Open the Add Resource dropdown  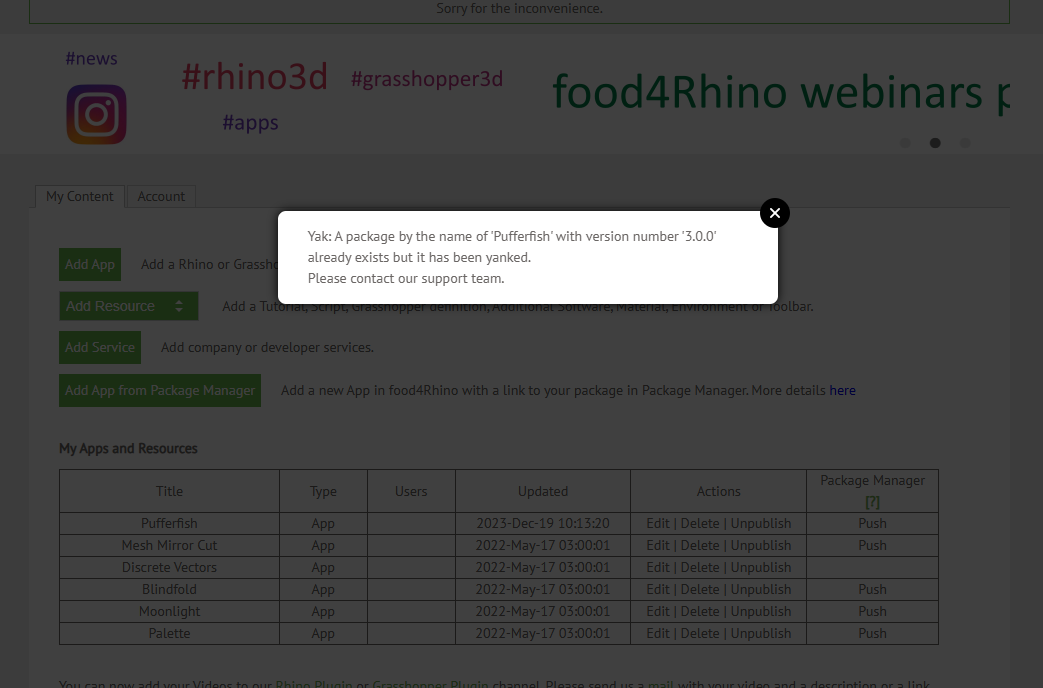click(128, 306)
